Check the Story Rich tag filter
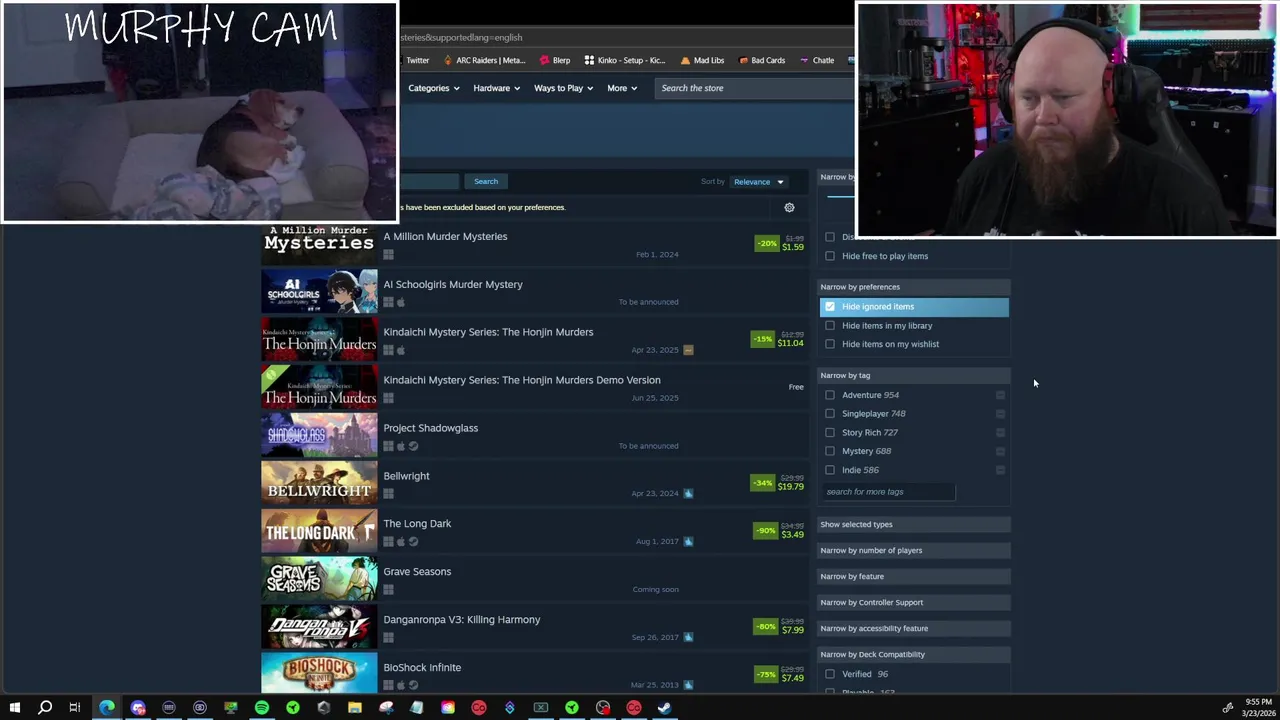 click(x=830, y=433)
